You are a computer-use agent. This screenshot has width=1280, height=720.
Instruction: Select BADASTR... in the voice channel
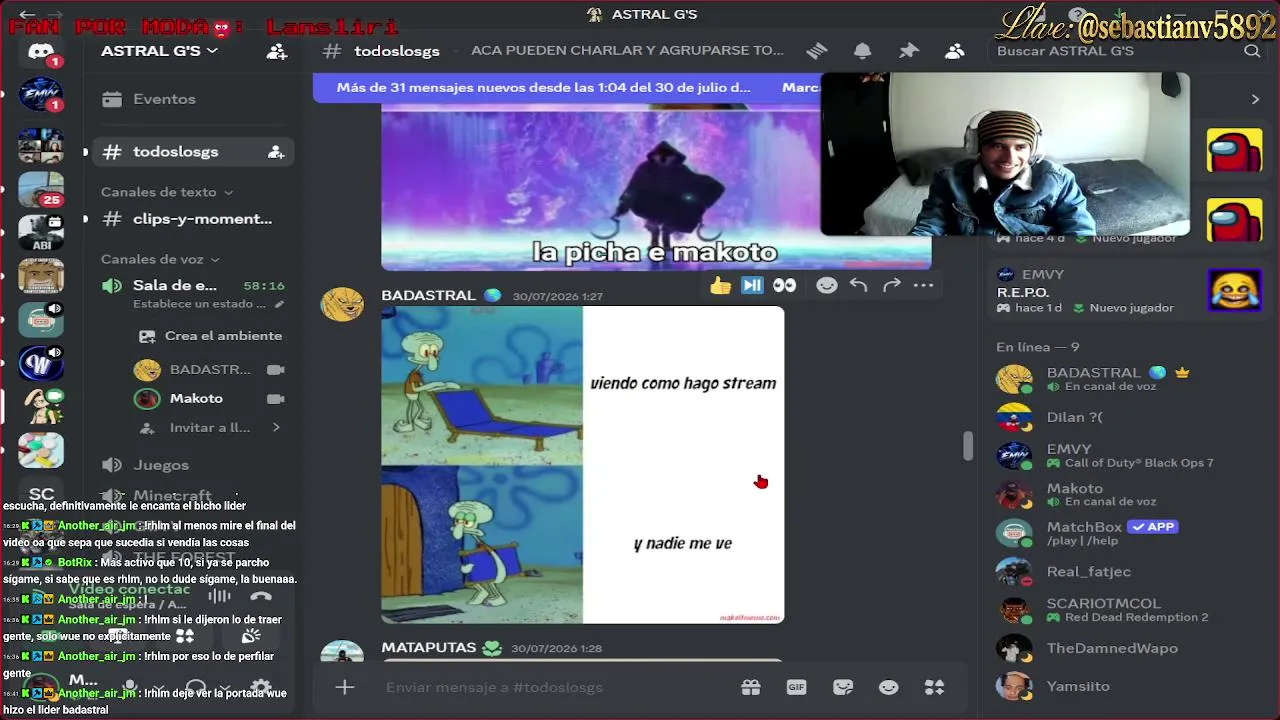(x=210, y=370)
